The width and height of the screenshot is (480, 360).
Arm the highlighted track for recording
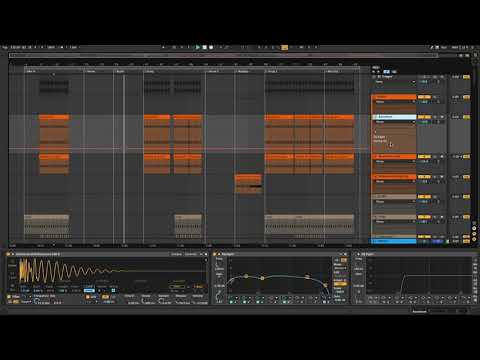pyautogui.click(x=442, y=117)
